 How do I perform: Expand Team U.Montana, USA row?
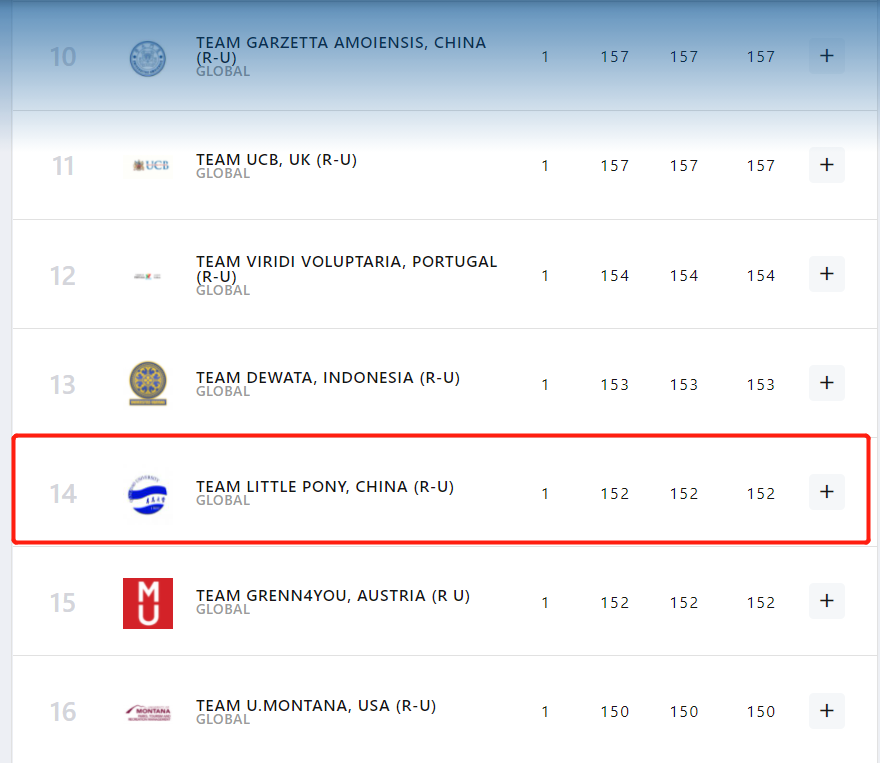826,710
